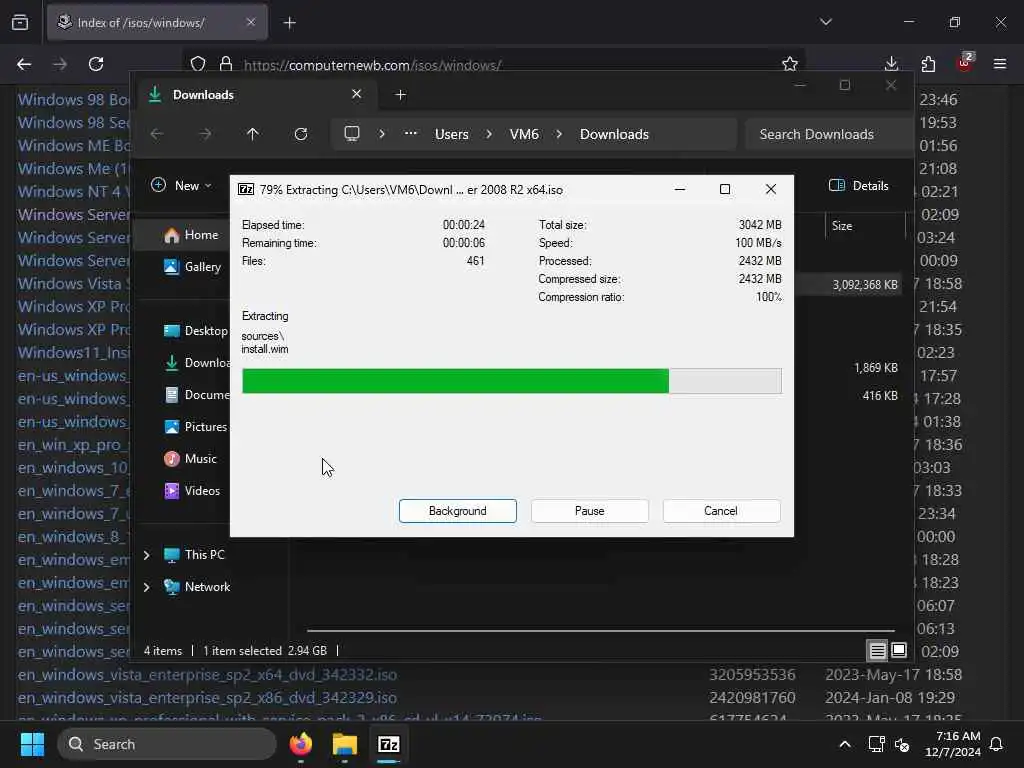This screenshot has height=768, width=1024.
Task: Open the ellipsis in Explorer breadcrumb
Action: point(410,134)
